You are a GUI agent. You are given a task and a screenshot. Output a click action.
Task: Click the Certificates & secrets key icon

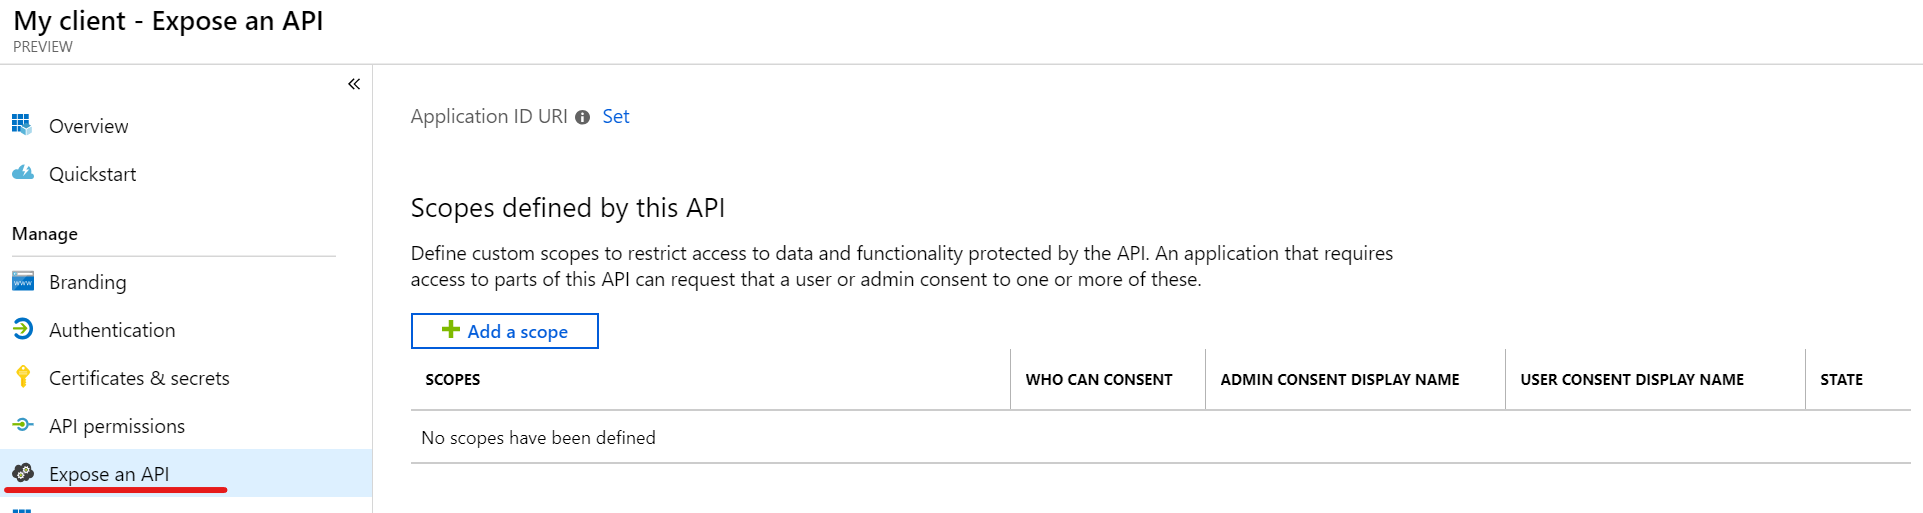click(22, 377)
